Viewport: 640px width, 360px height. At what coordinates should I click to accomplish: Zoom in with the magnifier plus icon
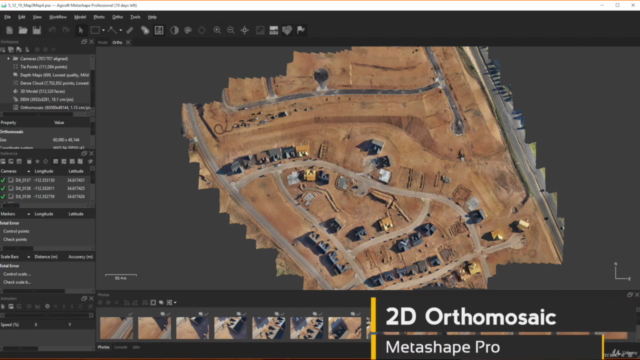(x=217, y=30)
